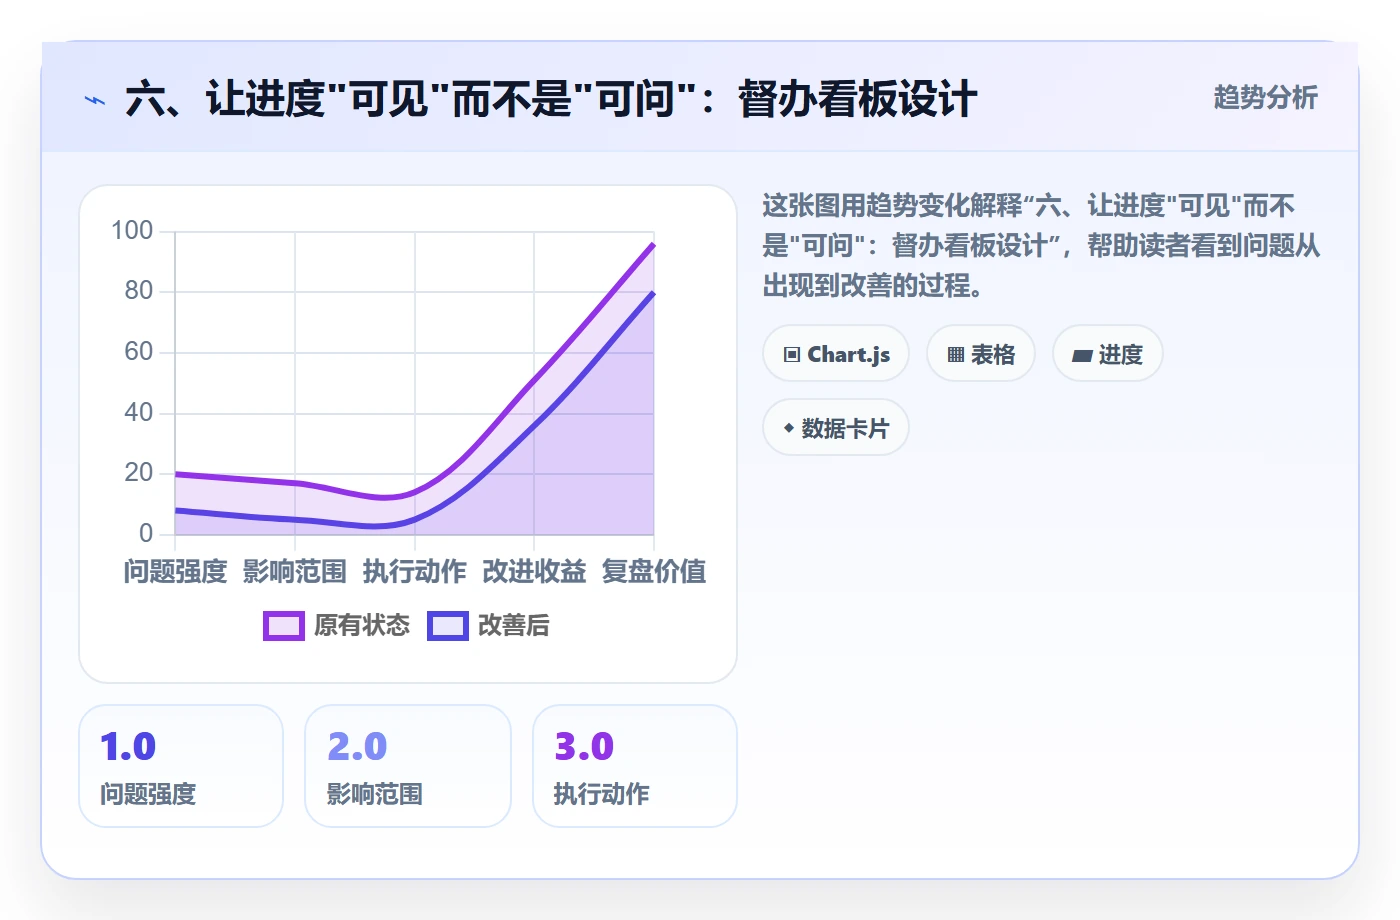Click the 60 y-axis value
Image resolution: width=1400 pixels, height=920 pixels.
pos(139,352)
